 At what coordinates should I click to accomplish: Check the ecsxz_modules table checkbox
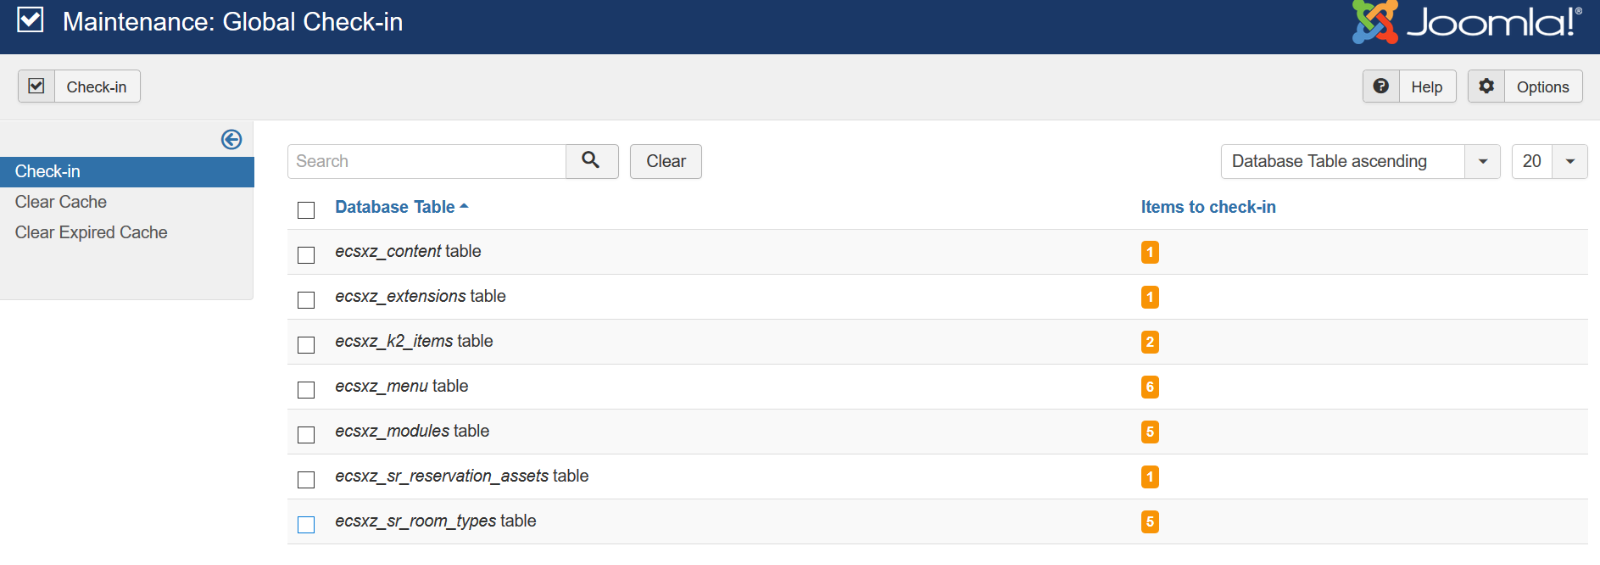coord(306,435)
